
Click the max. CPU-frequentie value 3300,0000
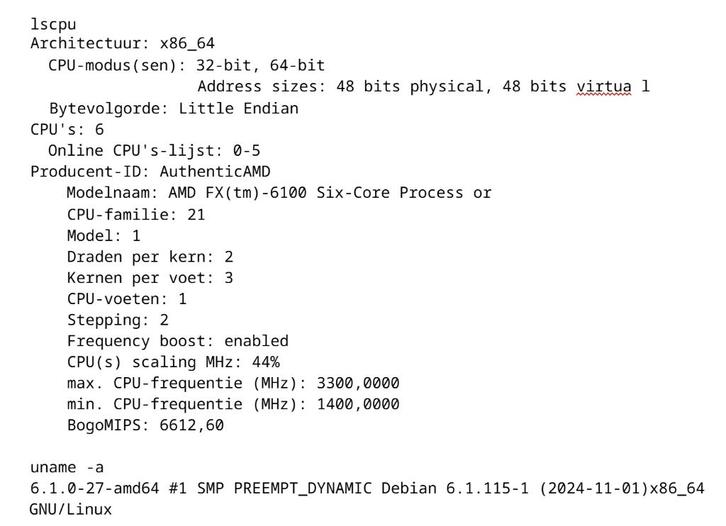pyautogui.click(x=358, y=383)
